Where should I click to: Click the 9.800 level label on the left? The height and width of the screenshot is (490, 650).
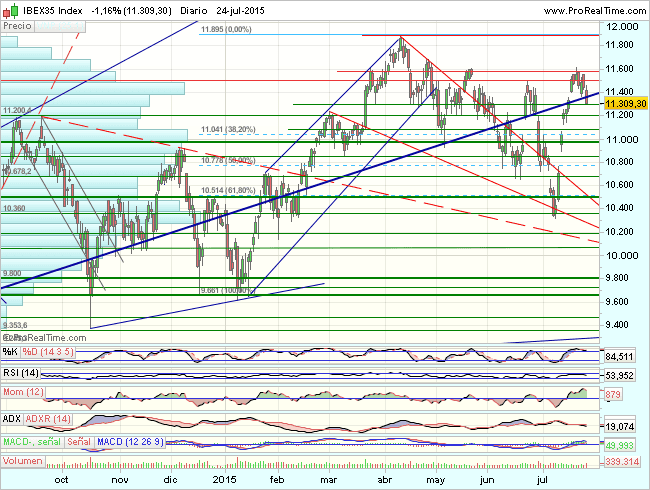(x=12, y=273)
